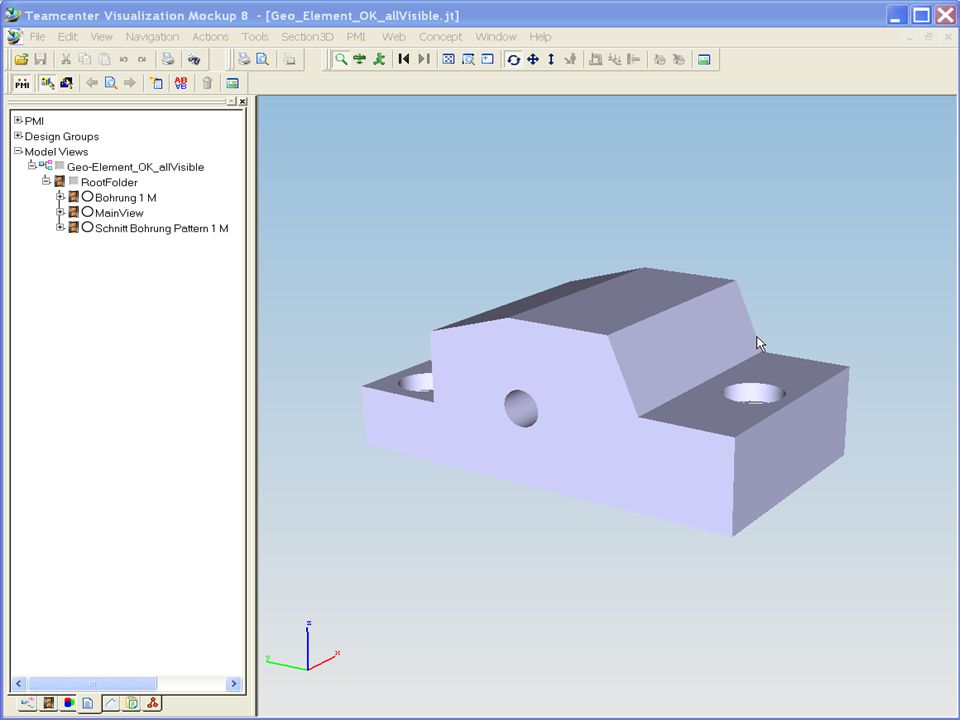Click the front hole on the 3D model
This screenshot has height=720, width=960.
[521, 408]
